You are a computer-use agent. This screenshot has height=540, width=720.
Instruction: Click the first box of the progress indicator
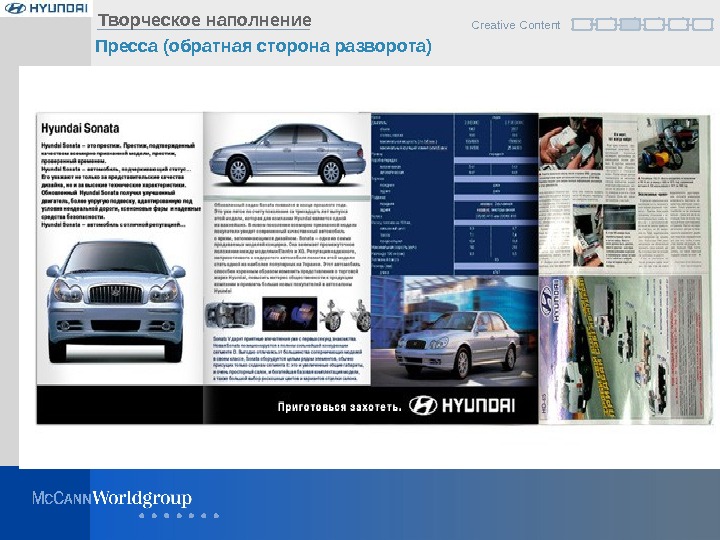(x=582, y=24)
